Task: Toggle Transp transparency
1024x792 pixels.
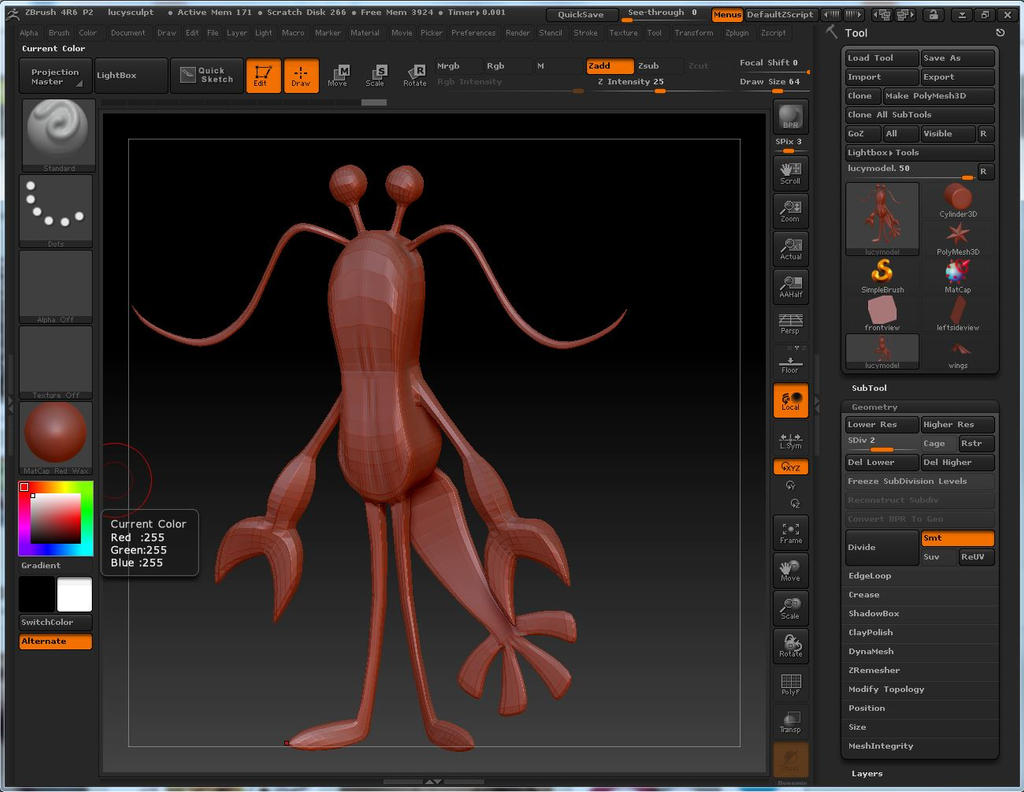Action: click(x=790, y=721)
